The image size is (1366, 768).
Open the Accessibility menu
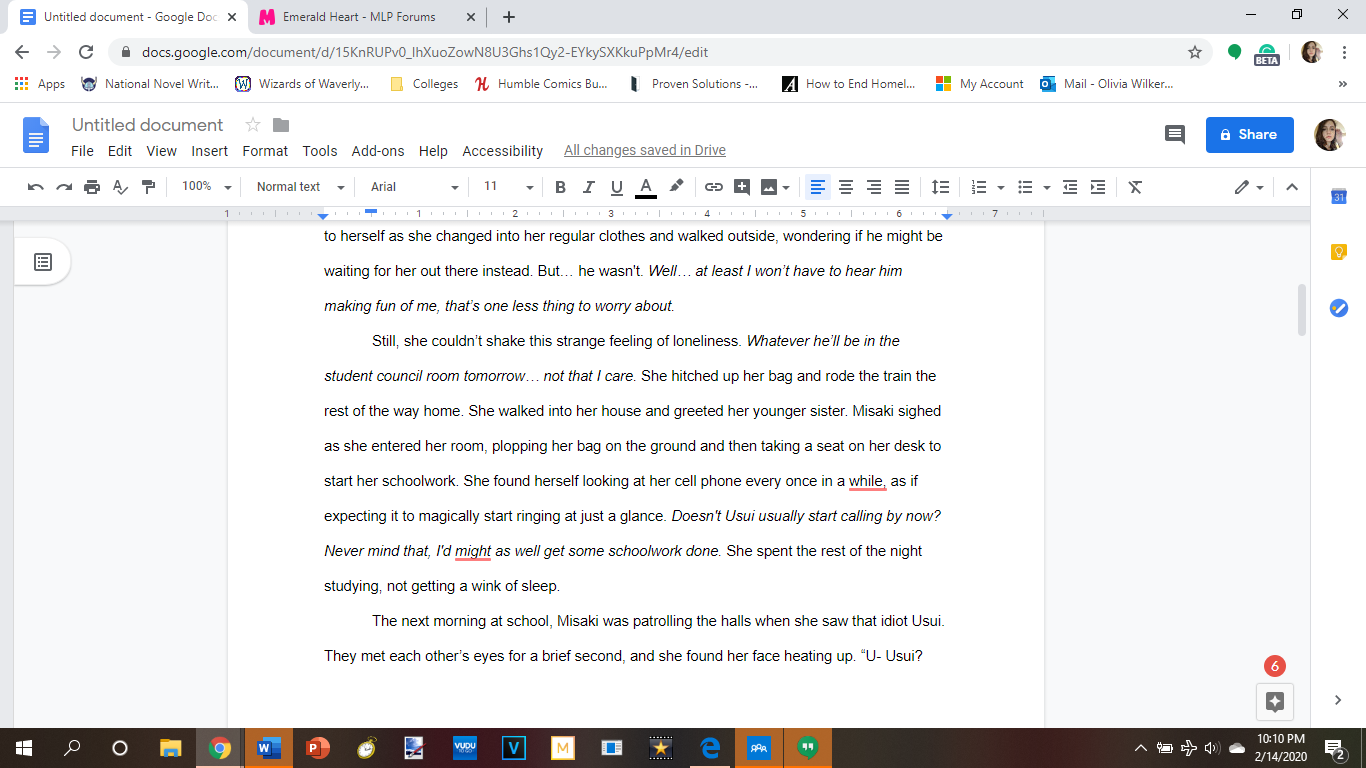[x=502, y=151]
